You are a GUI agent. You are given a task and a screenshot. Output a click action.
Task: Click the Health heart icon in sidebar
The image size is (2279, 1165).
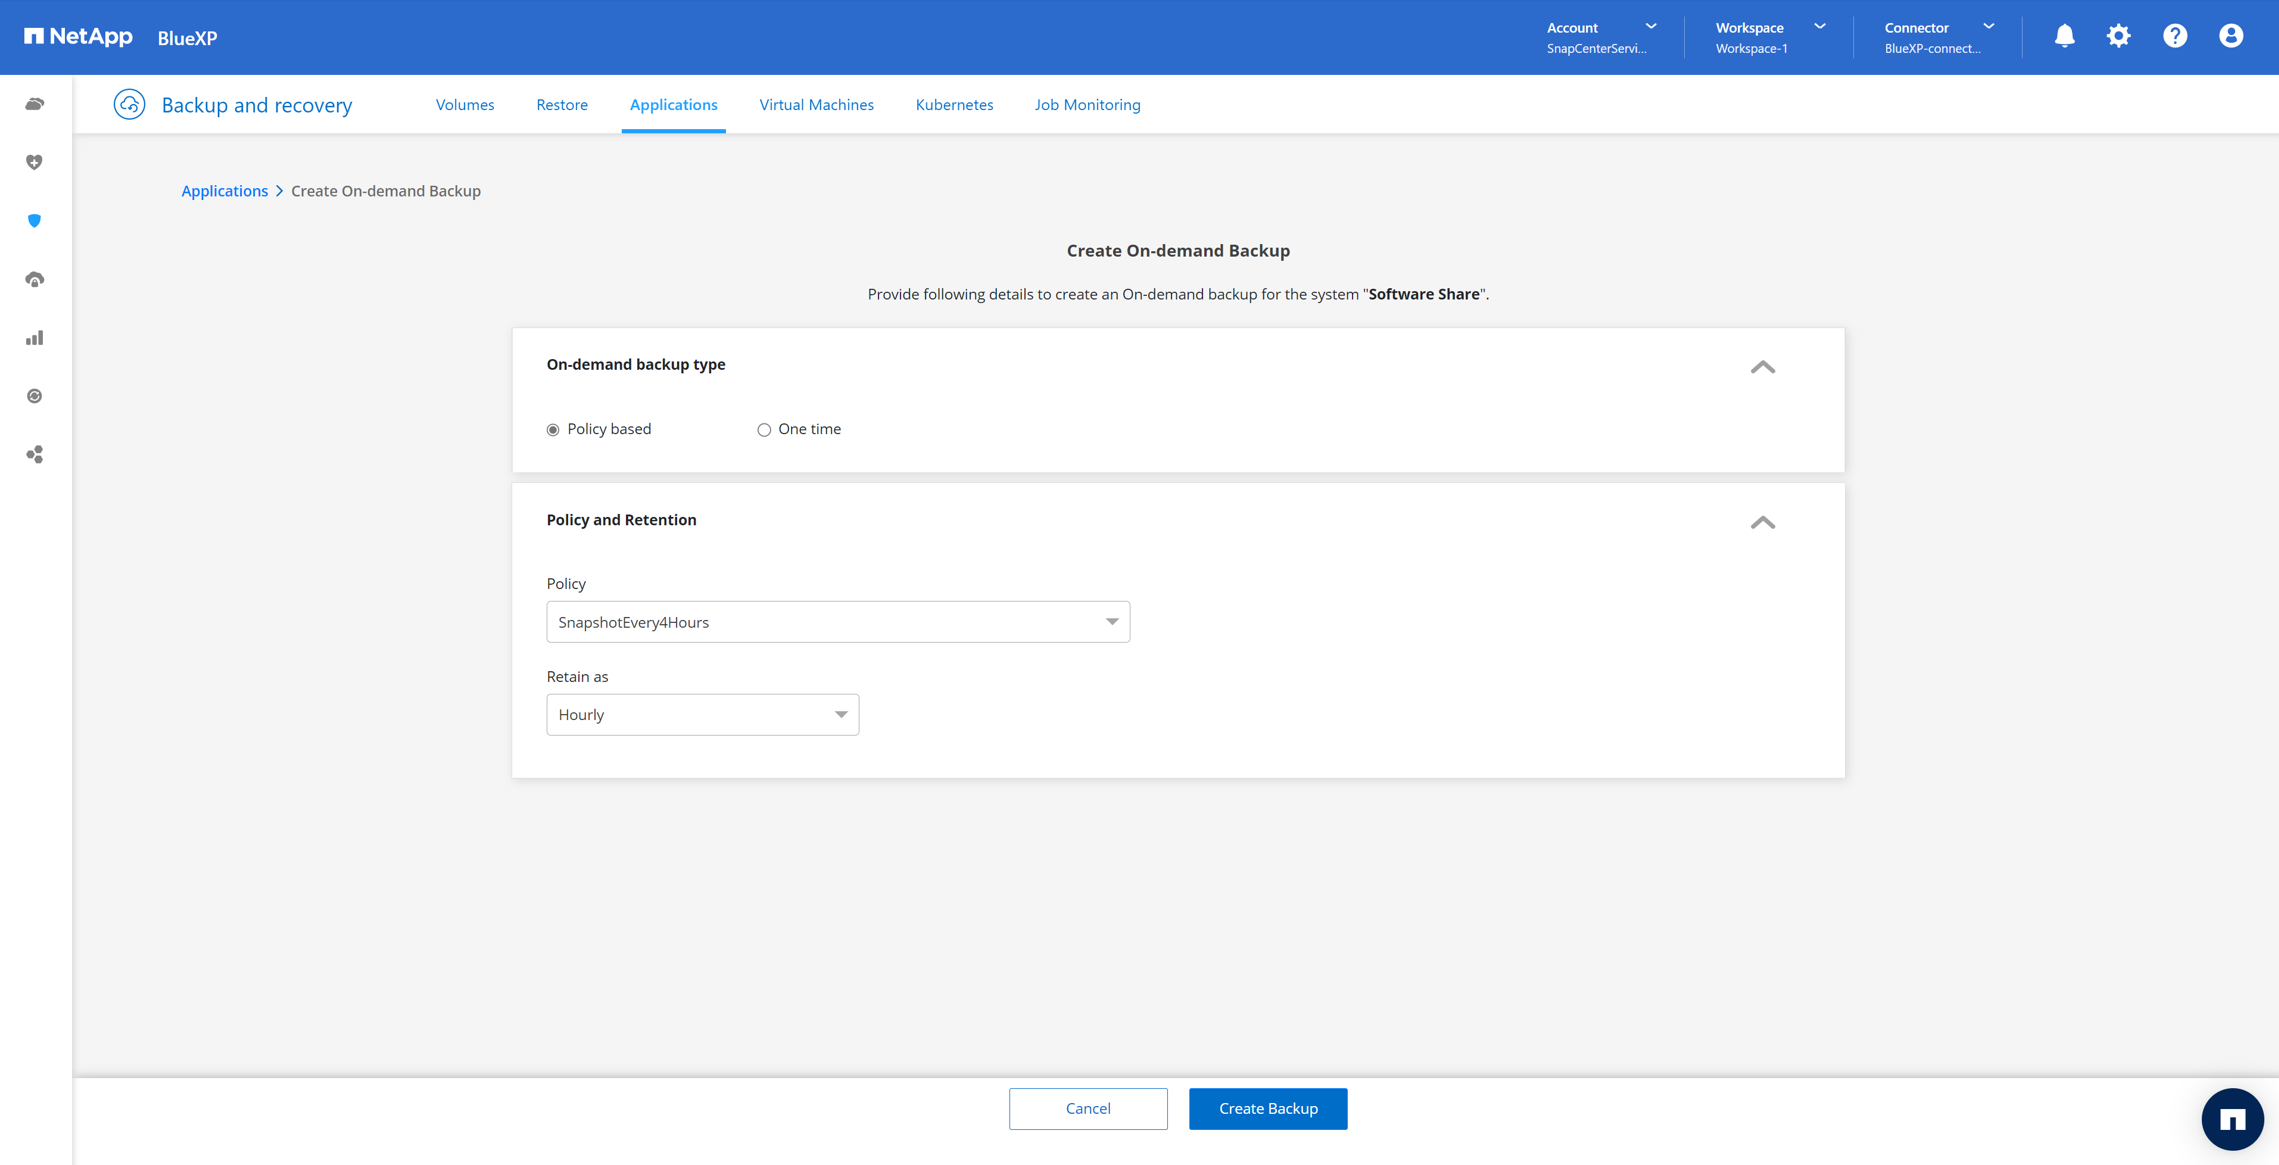coord(35,162)
